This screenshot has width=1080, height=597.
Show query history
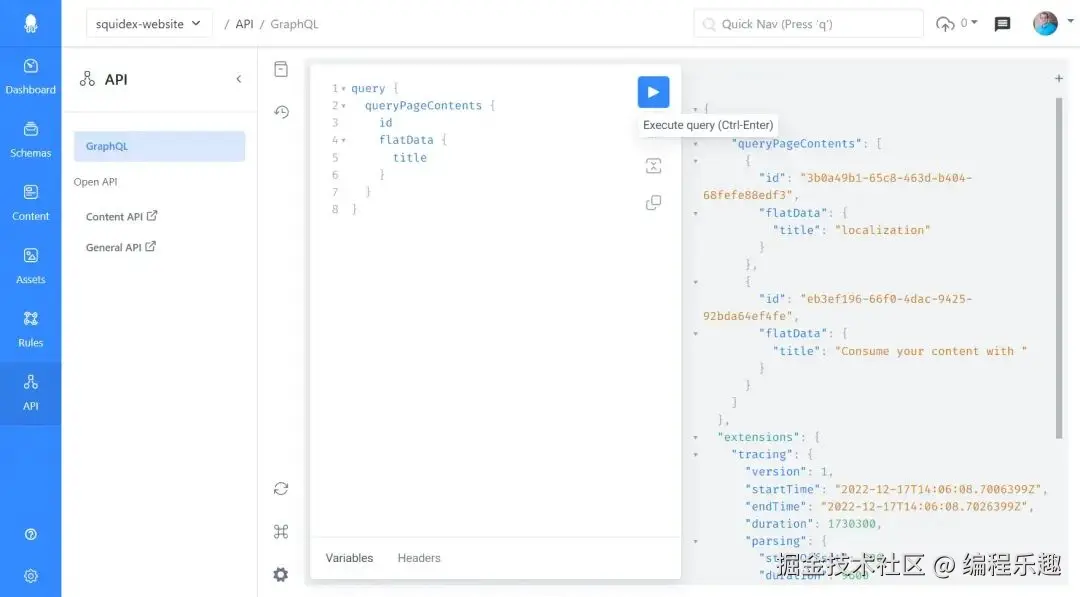(281, 112)
